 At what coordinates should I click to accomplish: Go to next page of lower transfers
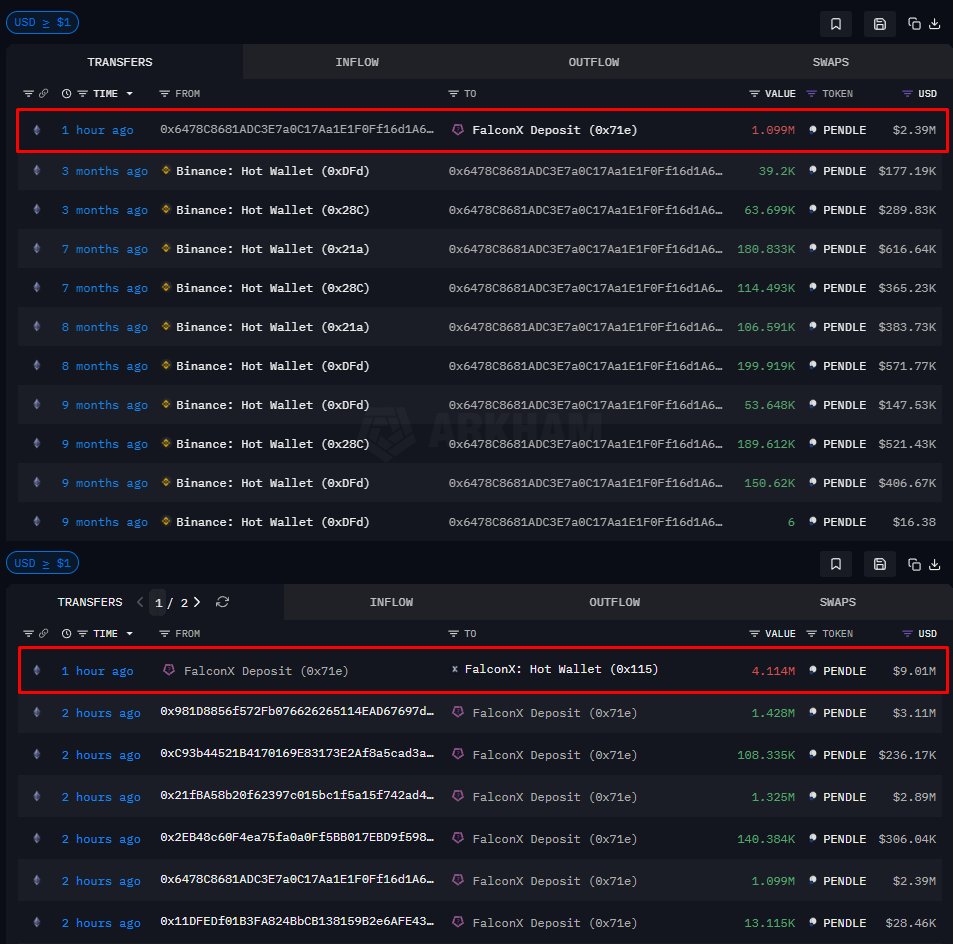pyautogui.click(x=197, y=602)
